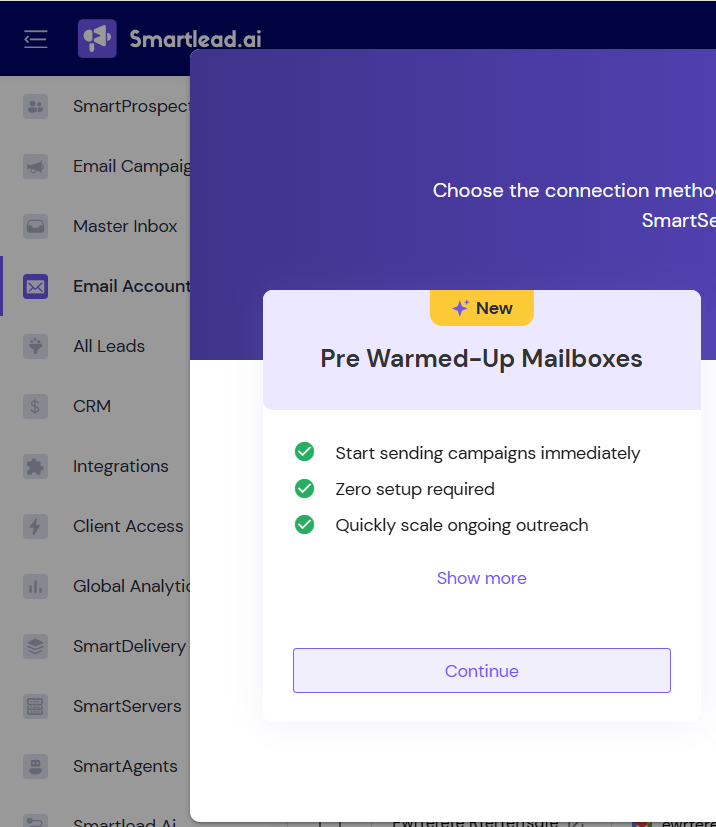Click the All Leads funnel icon
Screen dimensions: 716x827
(36, 346)
